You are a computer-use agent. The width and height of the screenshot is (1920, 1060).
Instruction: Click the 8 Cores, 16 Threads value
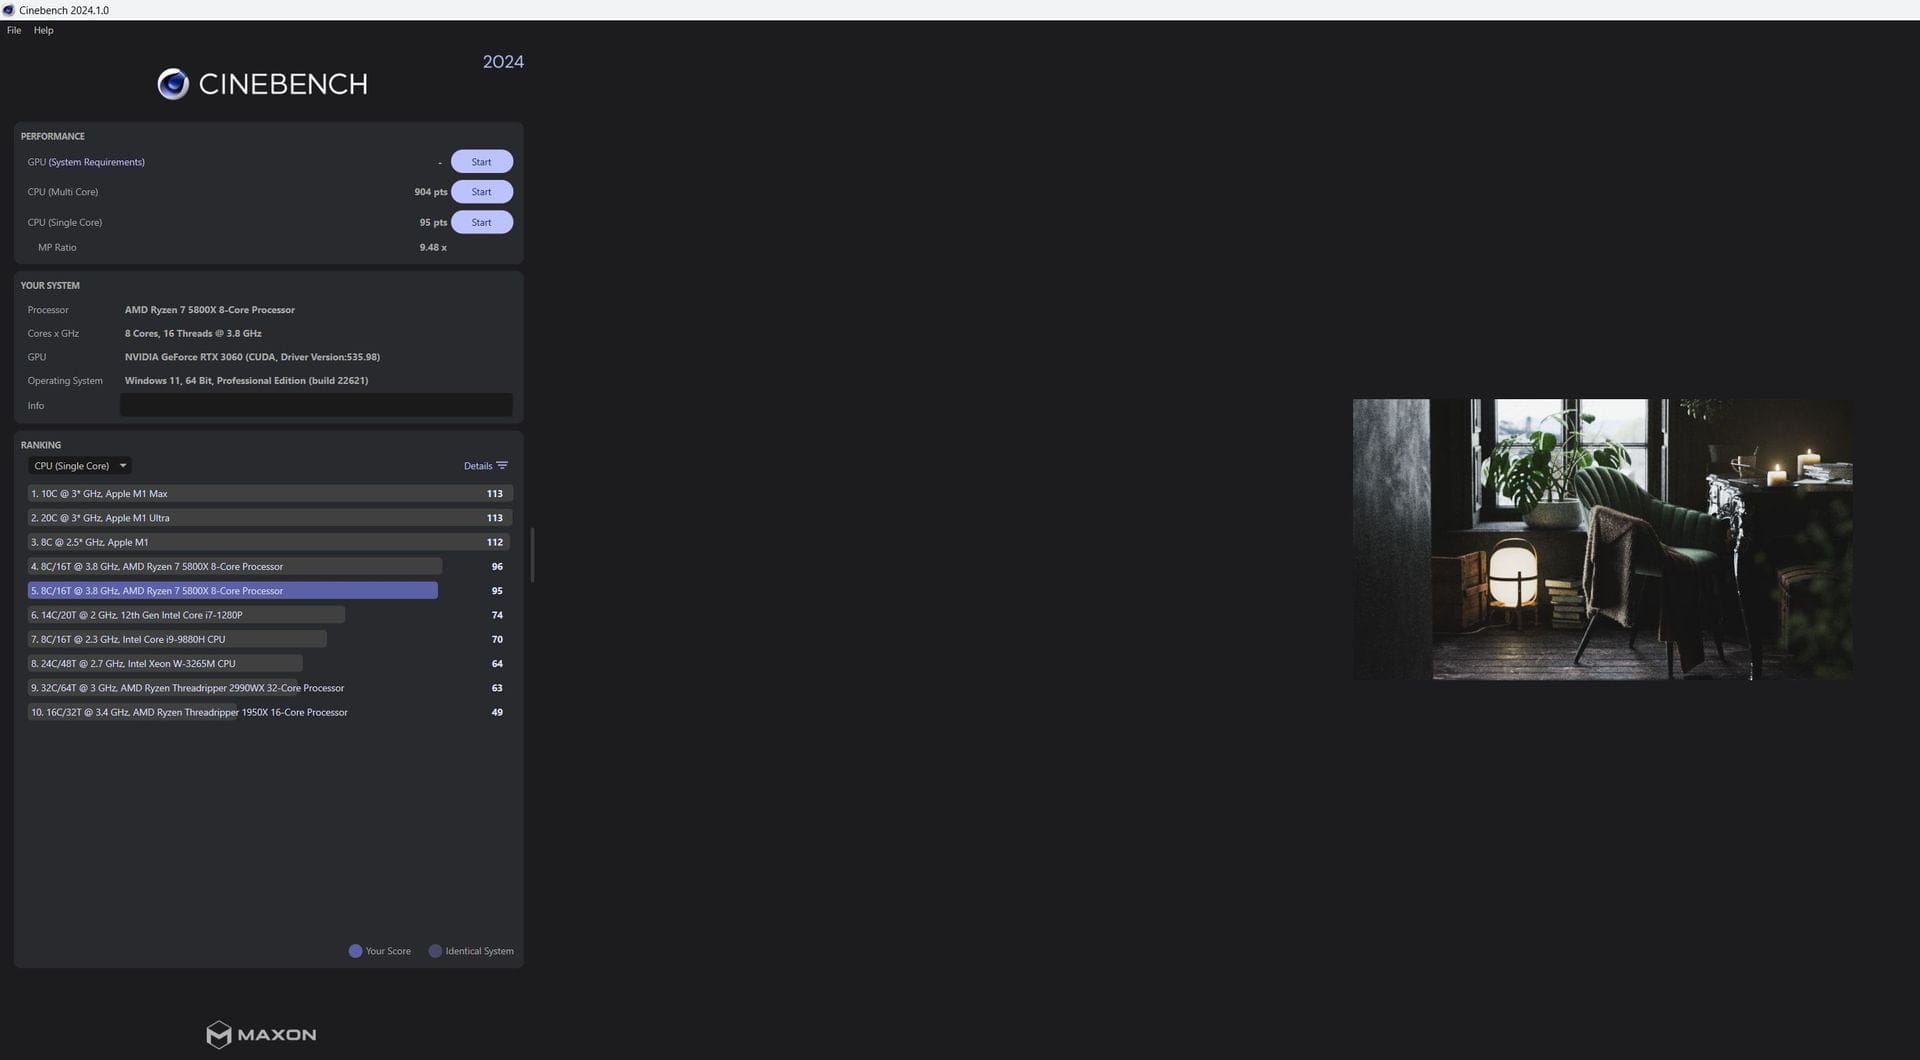tap(193, 334)
